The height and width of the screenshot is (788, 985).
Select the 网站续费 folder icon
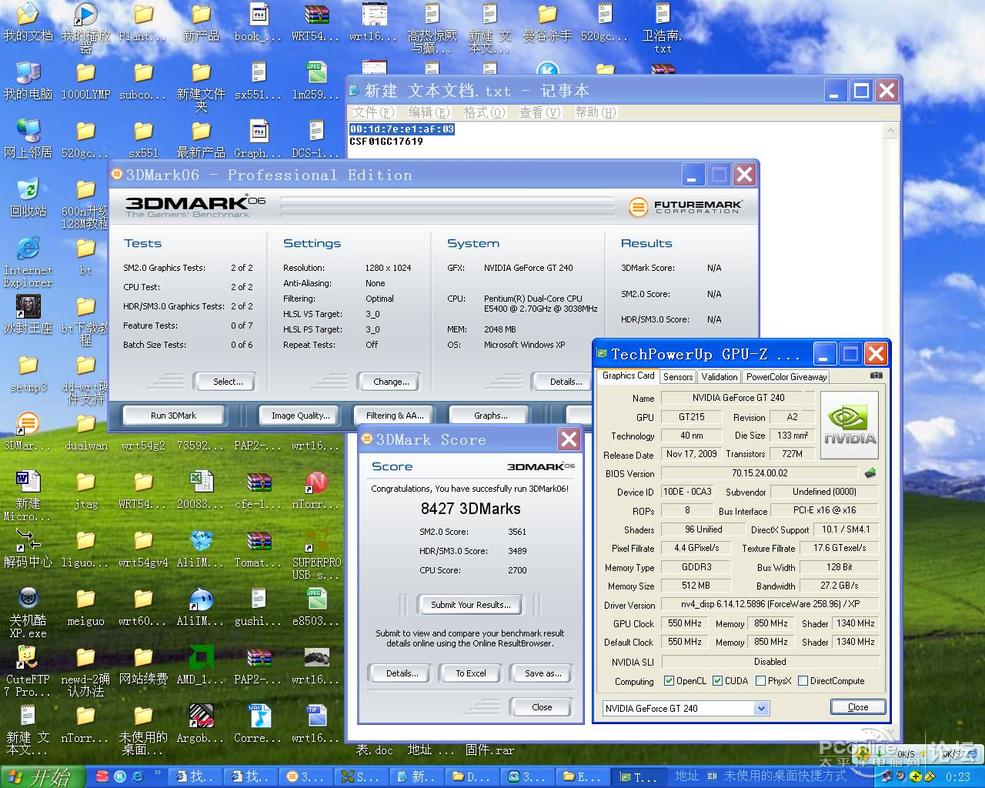pos(143,666)
